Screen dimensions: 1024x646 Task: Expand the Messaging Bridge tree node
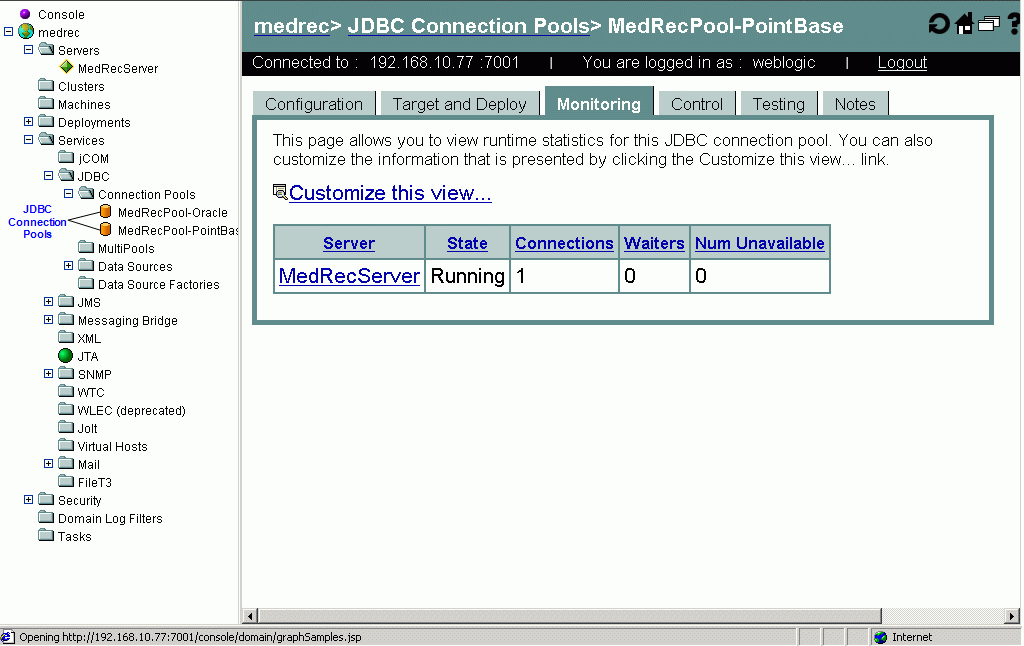(x=48, y=319)
